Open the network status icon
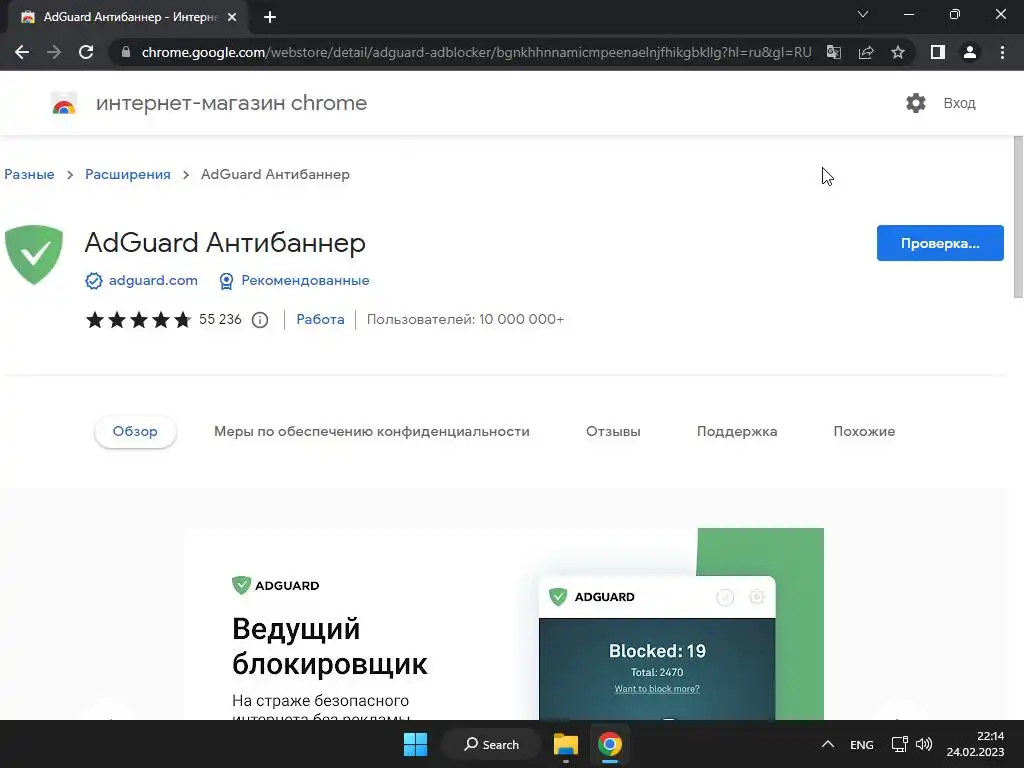The image size is (1024, 768). 899,744
